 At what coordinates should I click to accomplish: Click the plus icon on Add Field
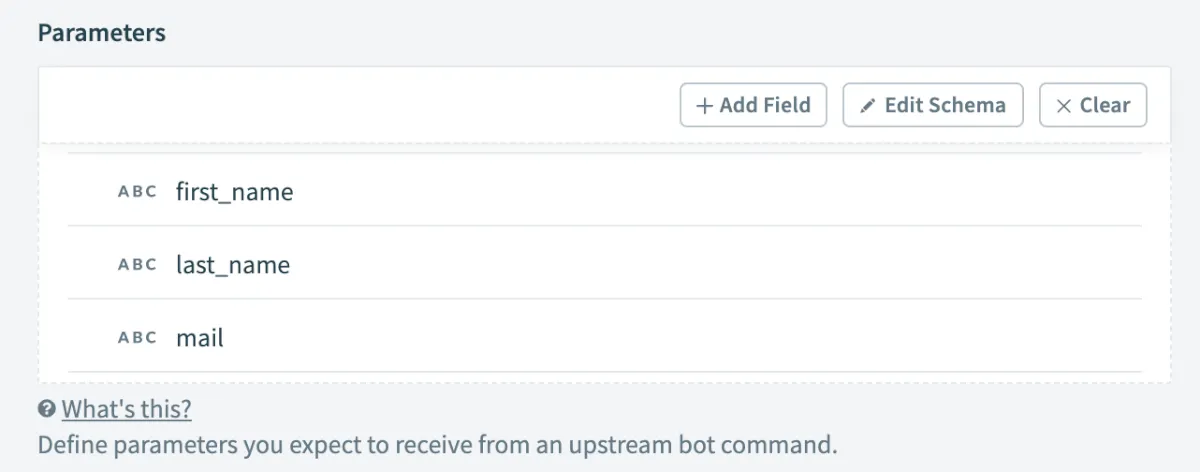705,105
